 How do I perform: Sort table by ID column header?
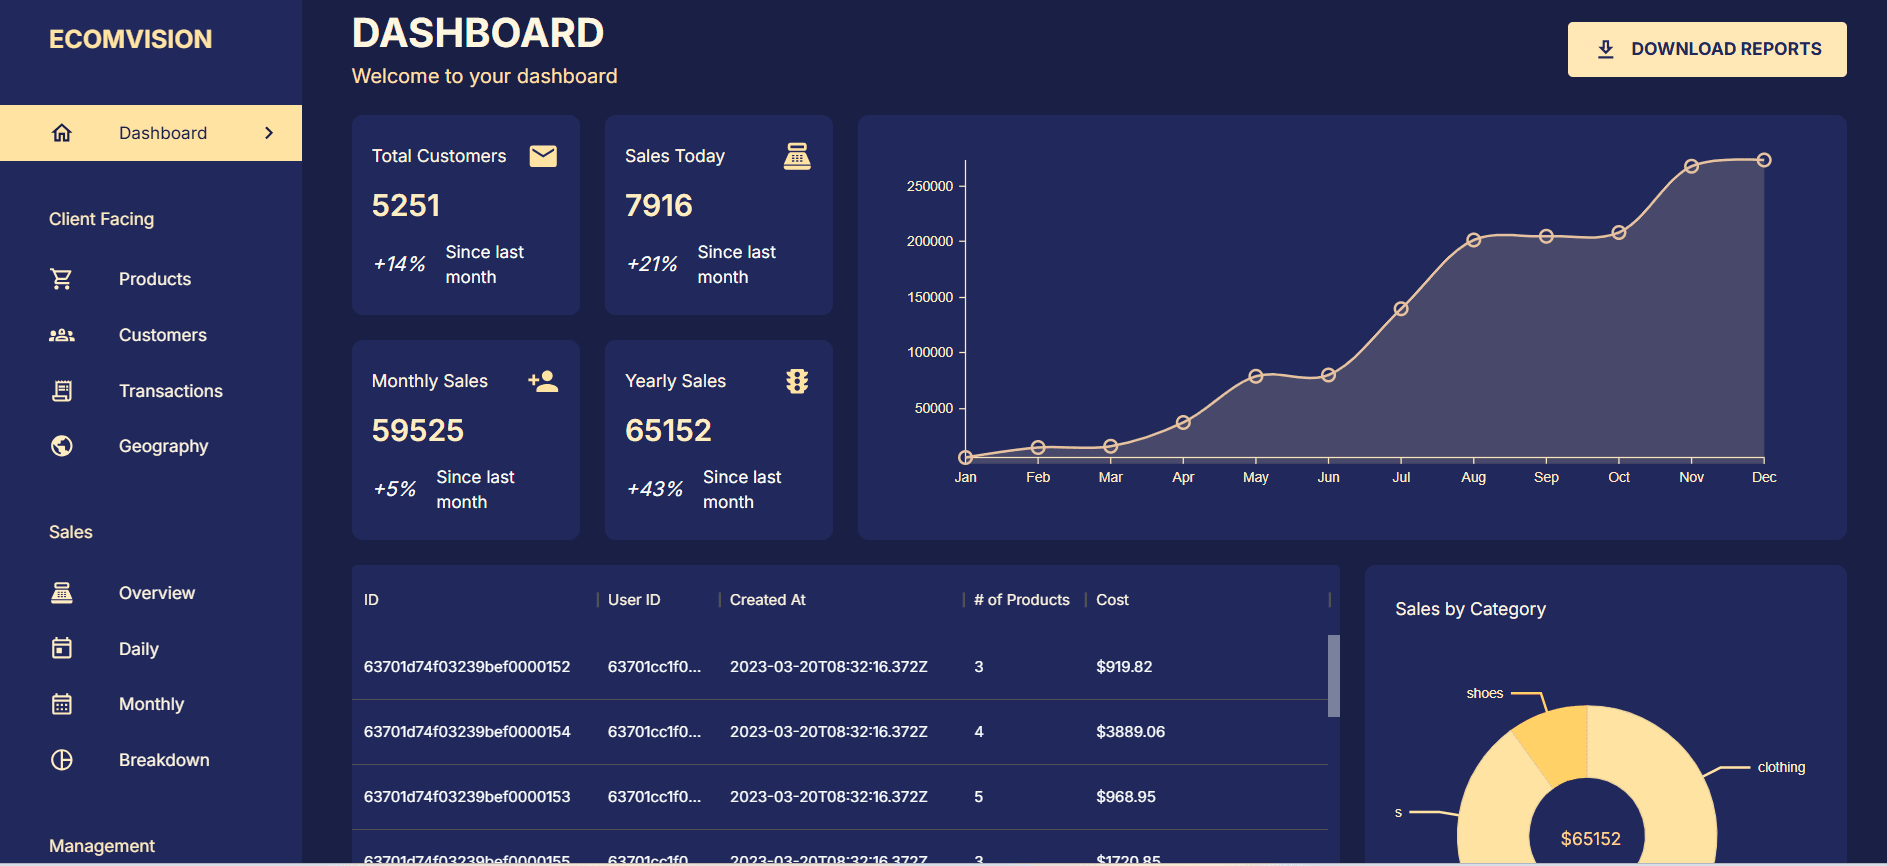pos(474,600)
